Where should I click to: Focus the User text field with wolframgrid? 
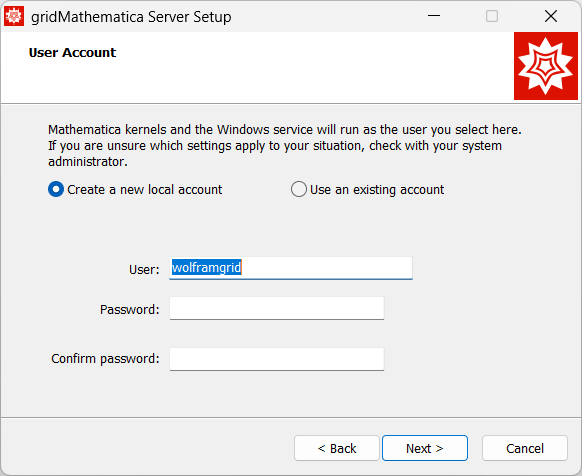tap(291, 268)
